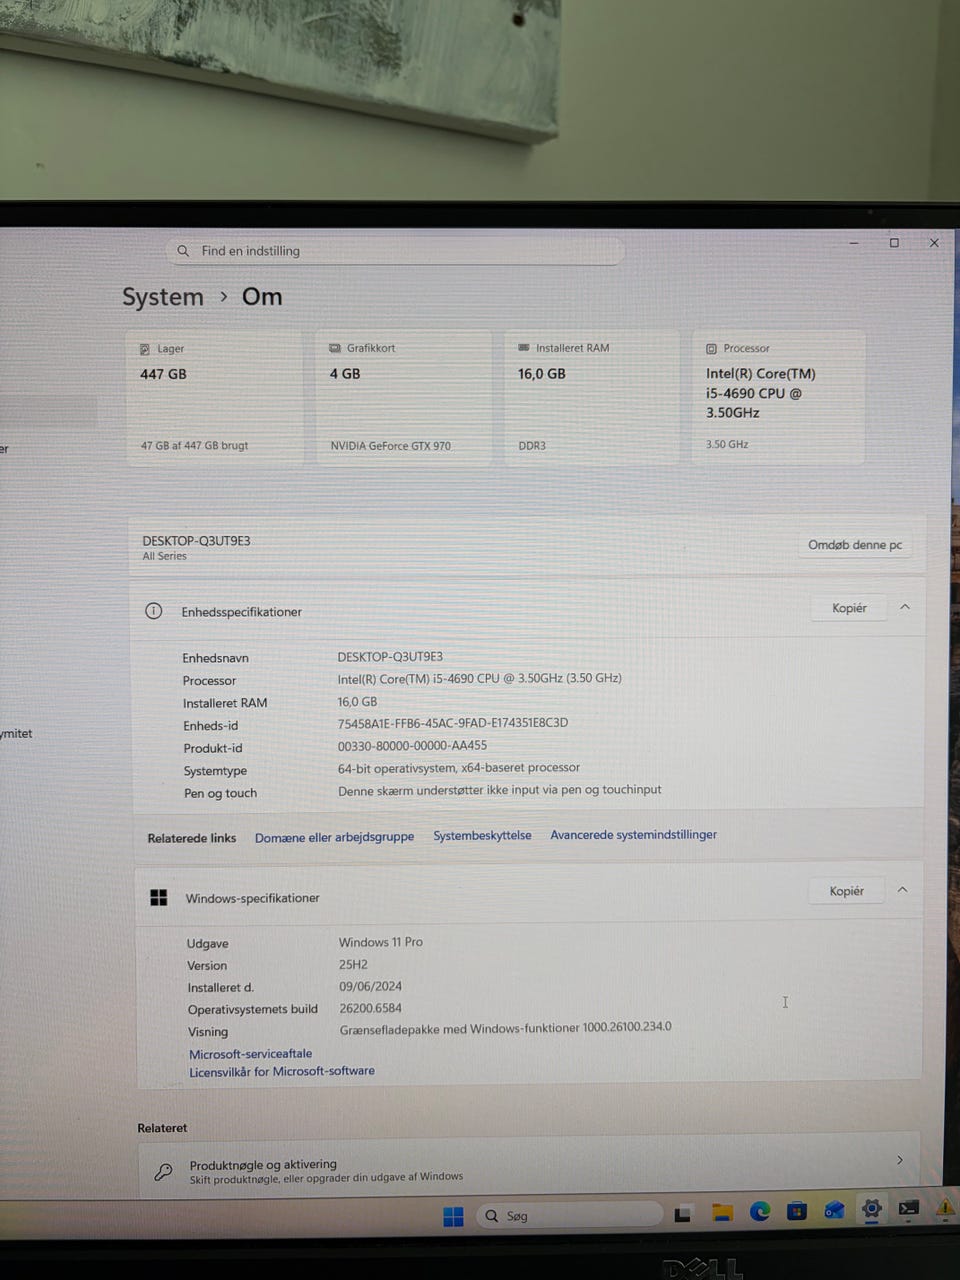
Task: Select the Enheds-id value 75458A1E-FFB6-45AC-9FAD-E174351E8C3D
Action: (453, 723)
